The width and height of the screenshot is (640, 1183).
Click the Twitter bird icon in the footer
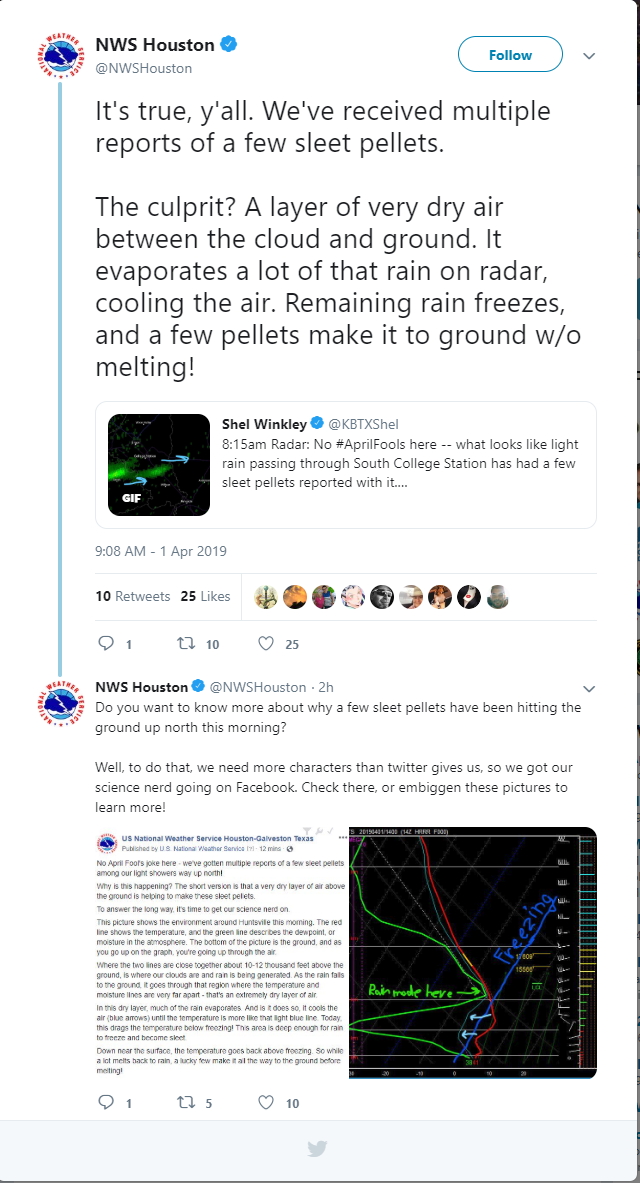click(318, 1149)
